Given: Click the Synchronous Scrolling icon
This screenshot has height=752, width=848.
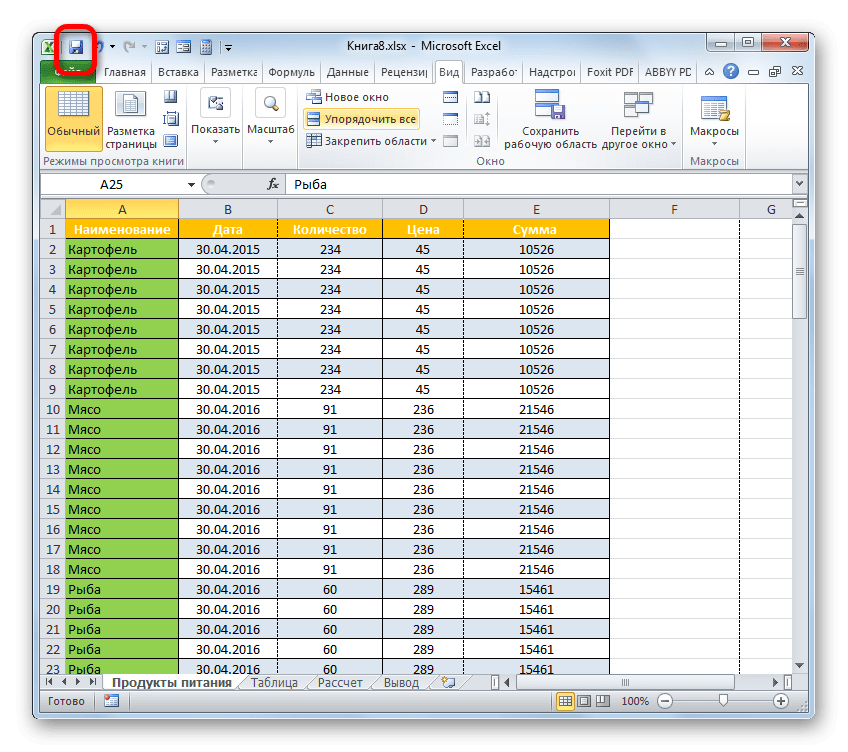Looking at the screenshot, I should (482, 119).
